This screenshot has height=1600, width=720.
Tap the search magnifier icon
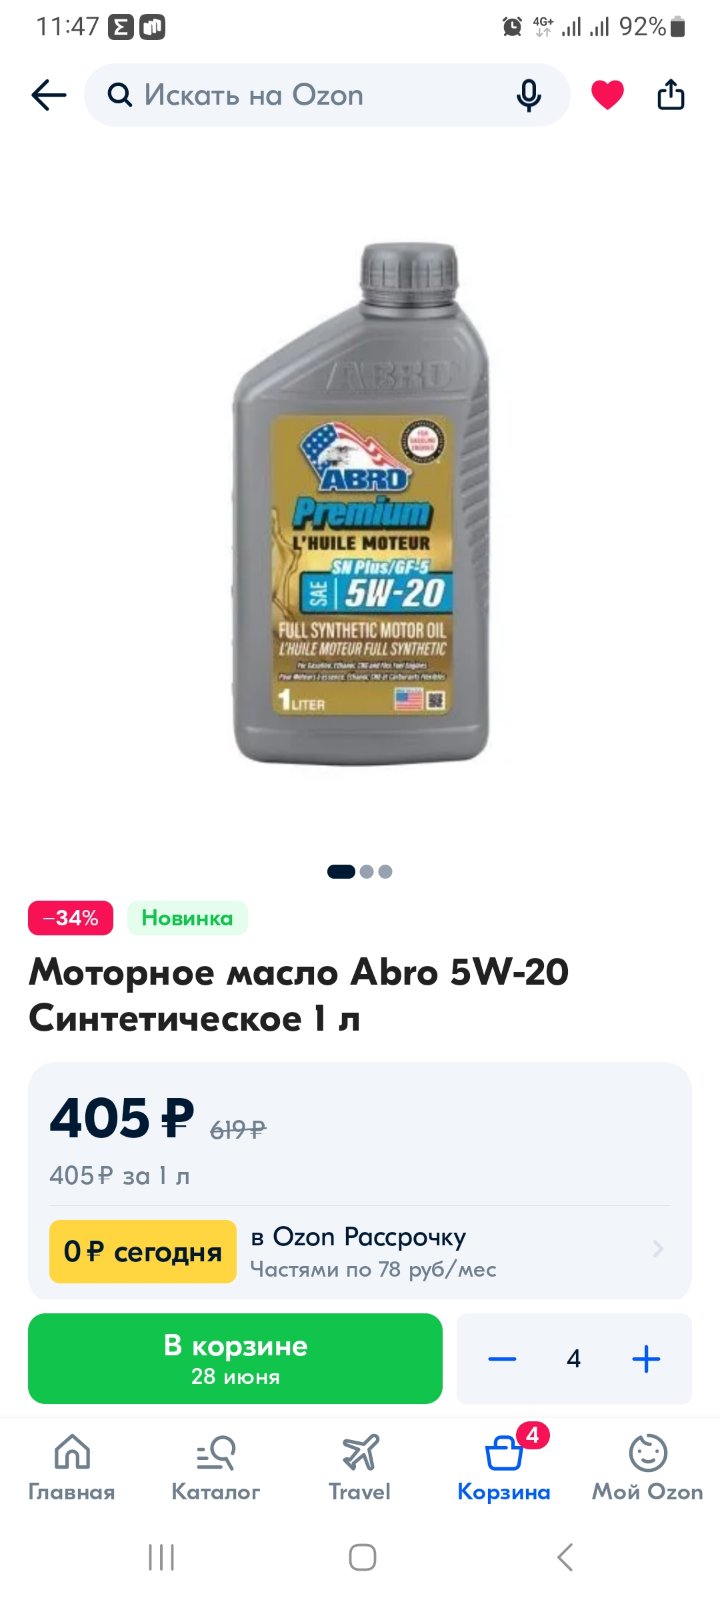[120, 95]
